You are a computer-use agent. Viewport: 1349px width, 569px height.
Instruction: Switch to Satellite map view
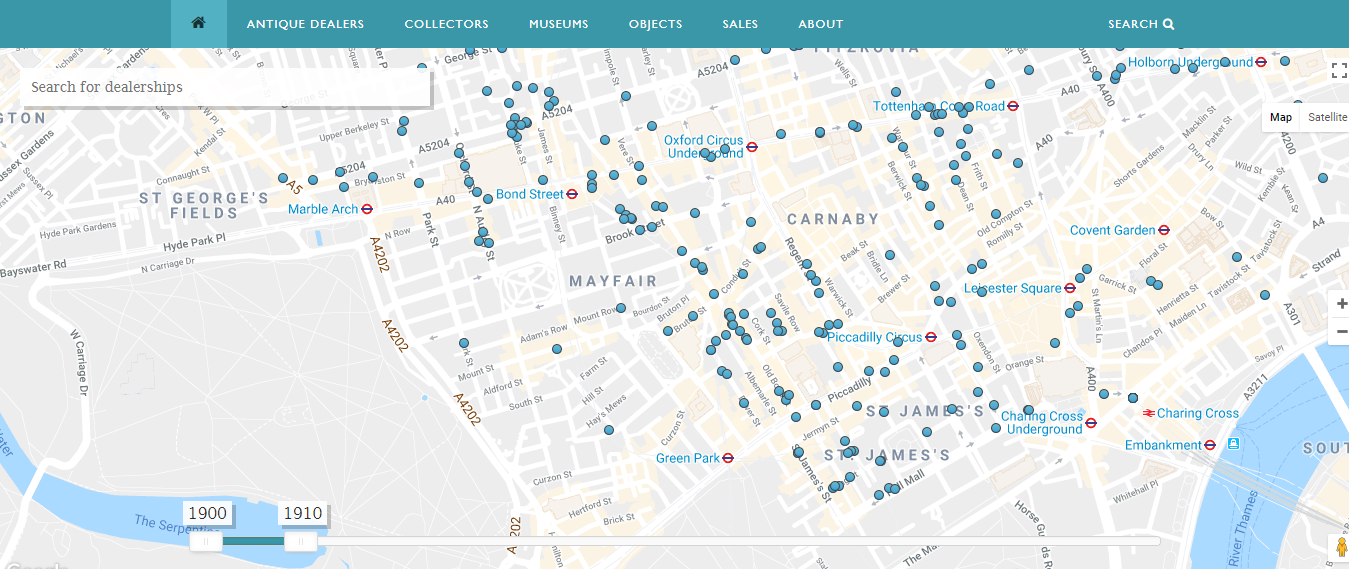point(1327,117)
